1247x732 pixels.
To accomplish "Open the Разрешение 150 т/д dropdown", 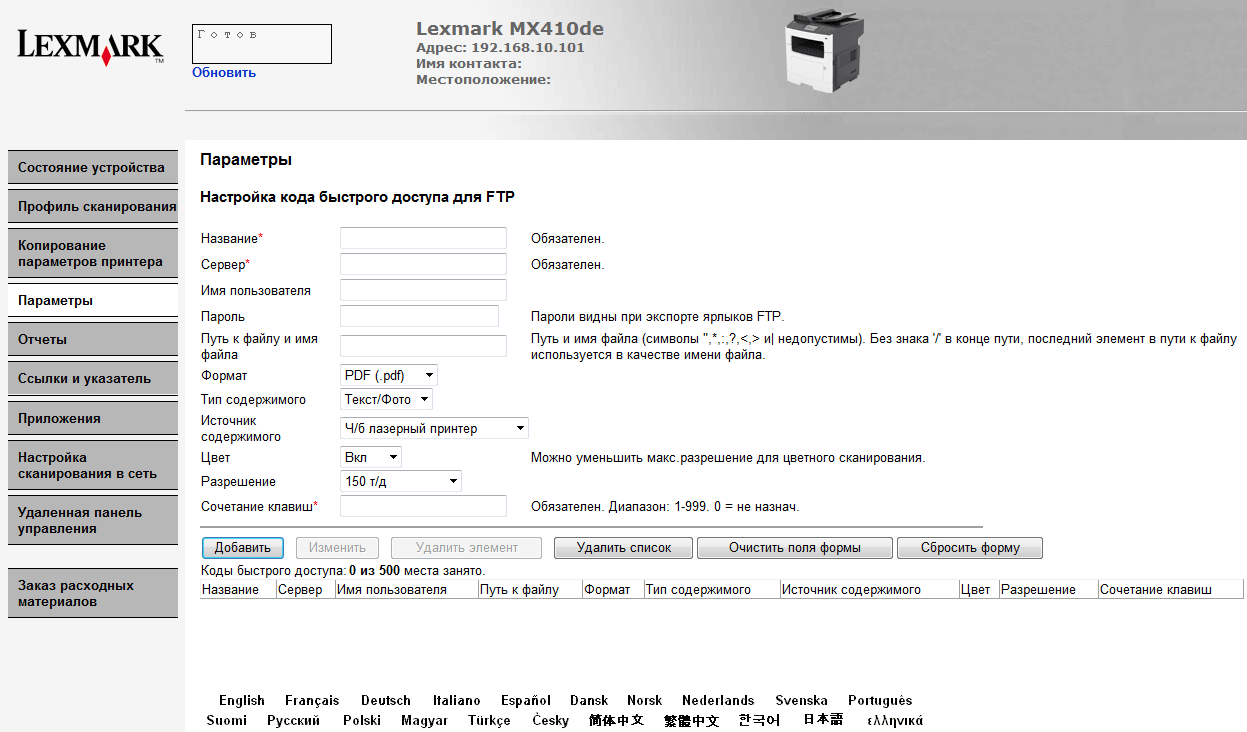I will pos(401,481).
